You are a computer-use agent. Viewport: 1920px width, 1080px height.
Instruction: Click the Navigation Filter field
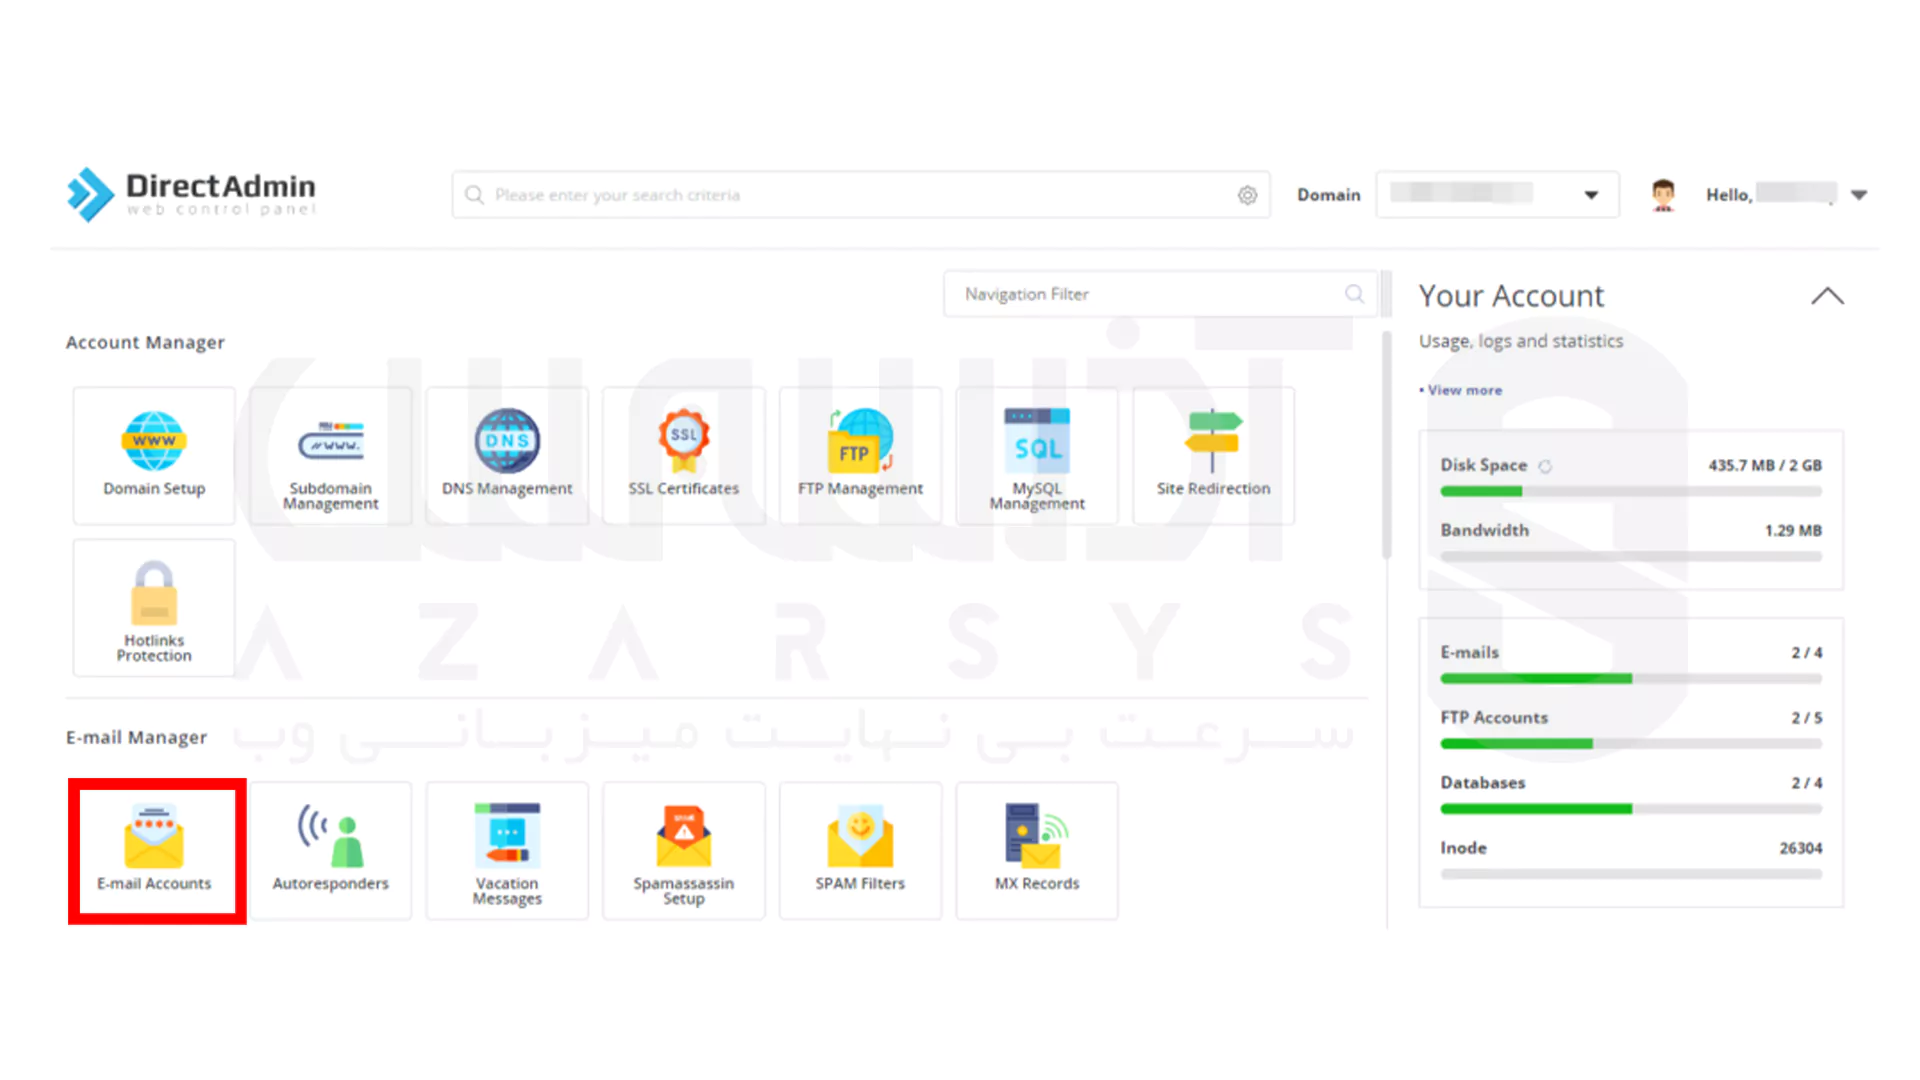[1150, 294]
